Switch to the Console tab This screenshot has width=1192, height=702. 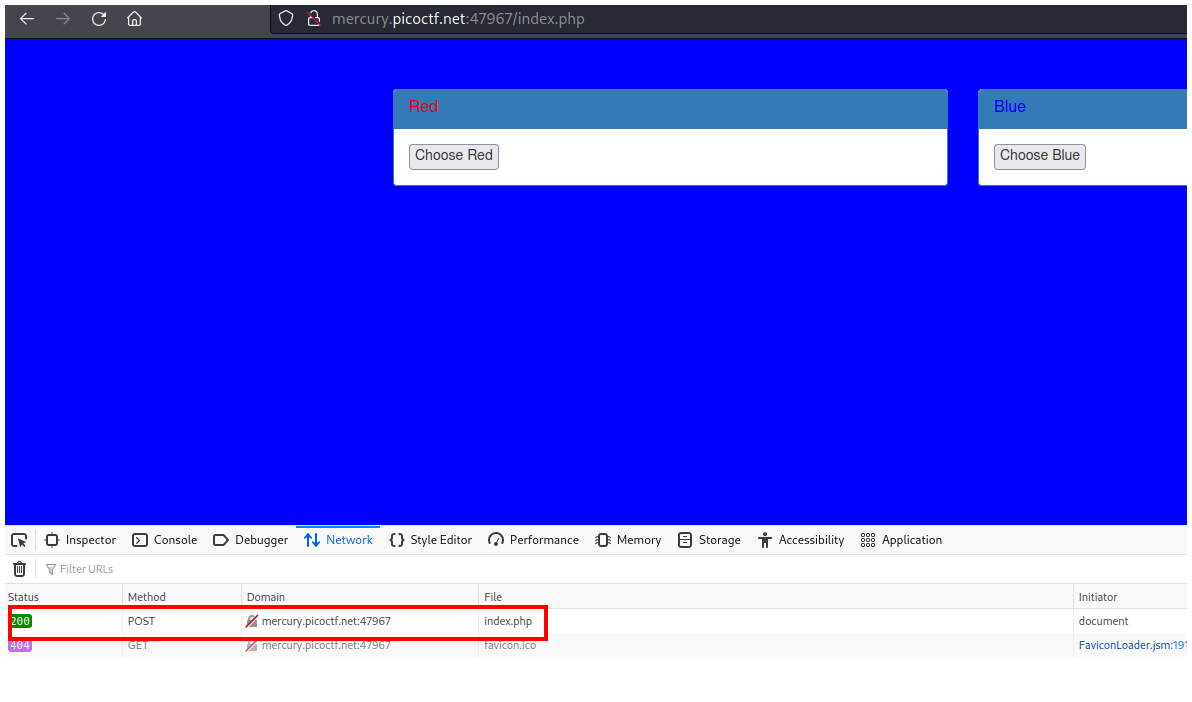[165, 540]
